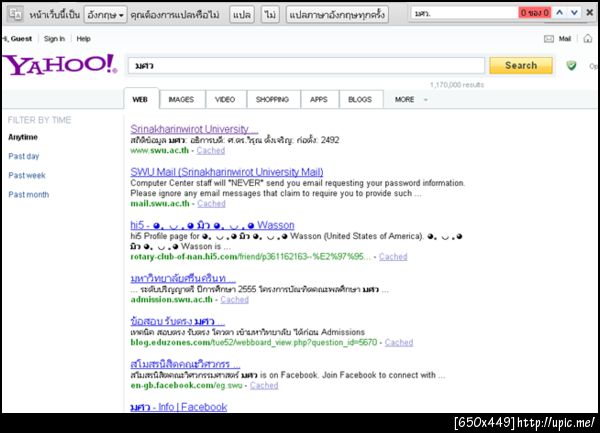Screen dimensions: 600x433
Task: Switch to the WEB tab
Action: click(140, 99)
